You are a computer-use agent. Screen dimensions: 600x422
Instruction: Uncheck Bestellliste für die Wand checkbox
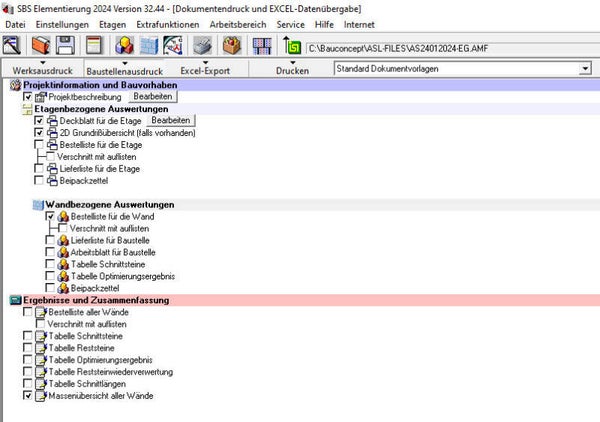[x=50, y=216]
